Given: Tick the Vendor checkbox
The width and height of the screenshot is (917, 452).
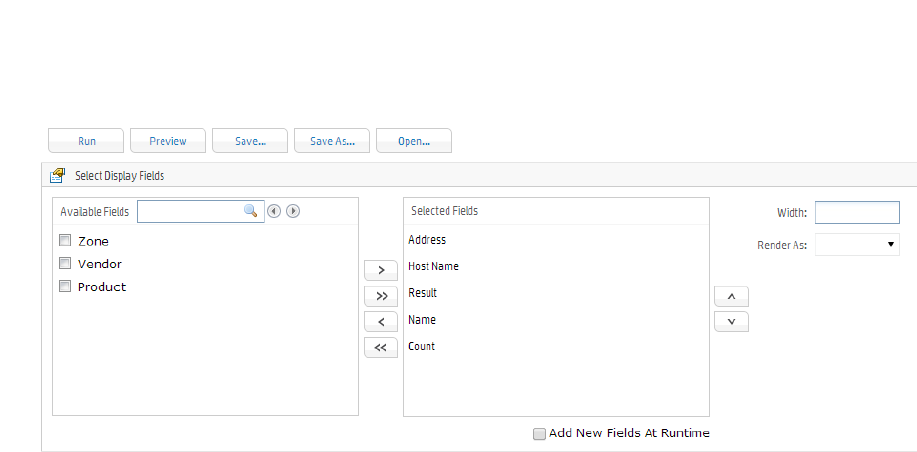Looking at the screenshot, I should [x=65, y=264].
